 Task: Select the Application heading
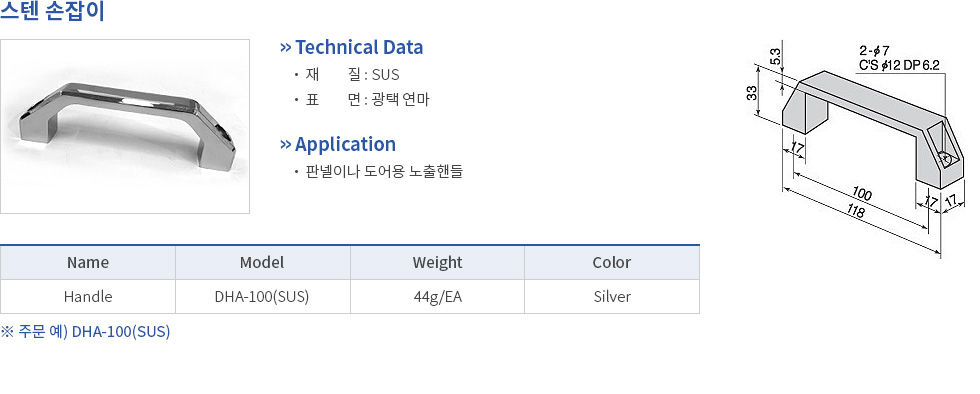tap(345, 144)
